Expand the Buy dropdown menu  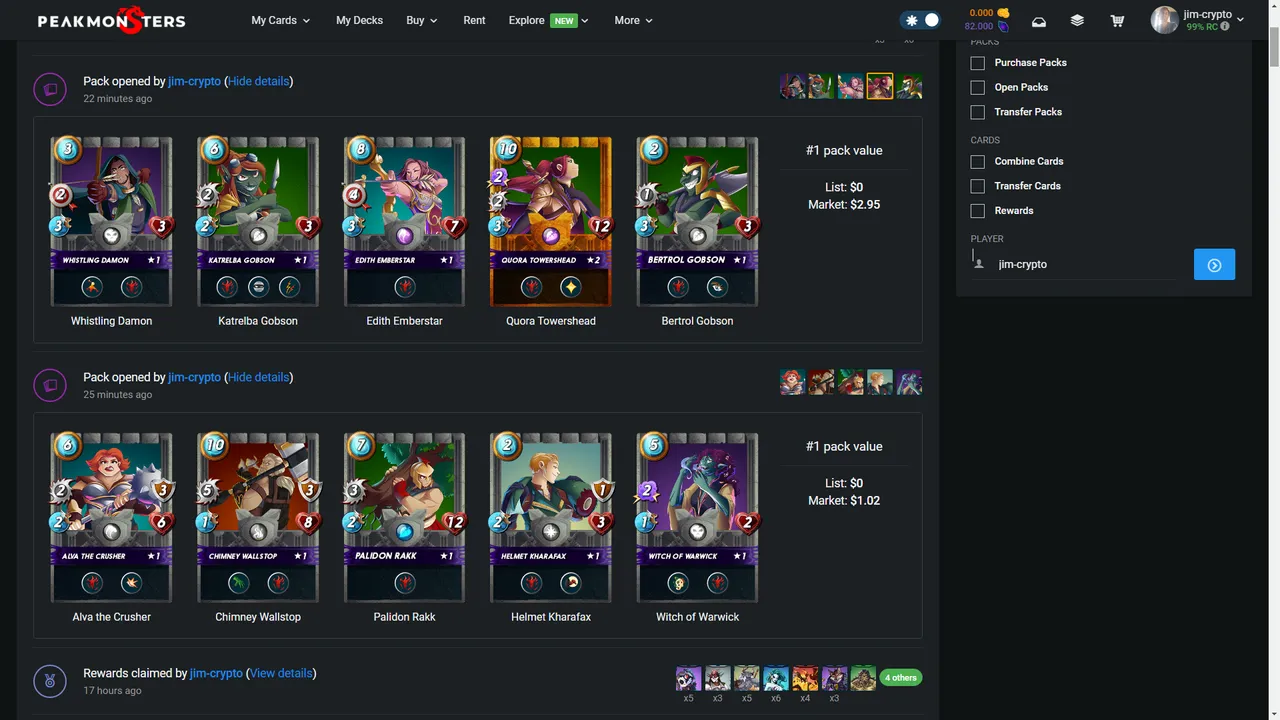(422, 20)
